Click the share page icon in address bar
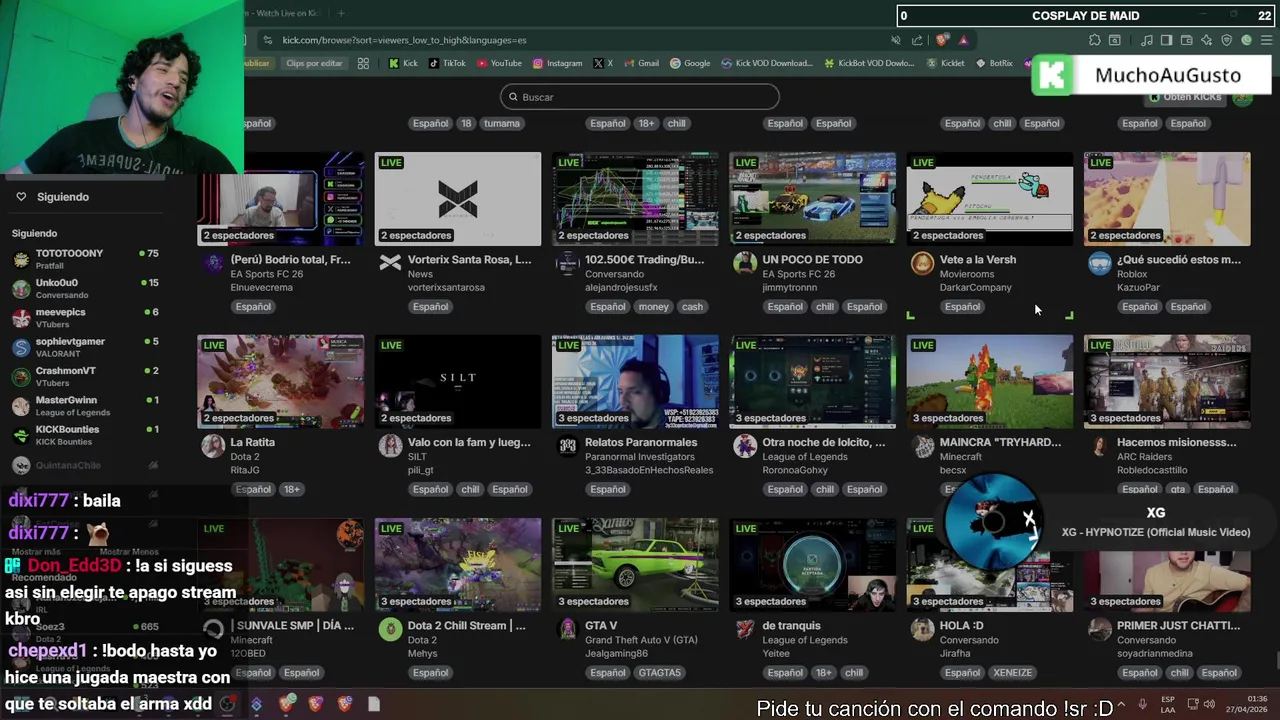This screenshot has width=1280, height=720. 917,40
